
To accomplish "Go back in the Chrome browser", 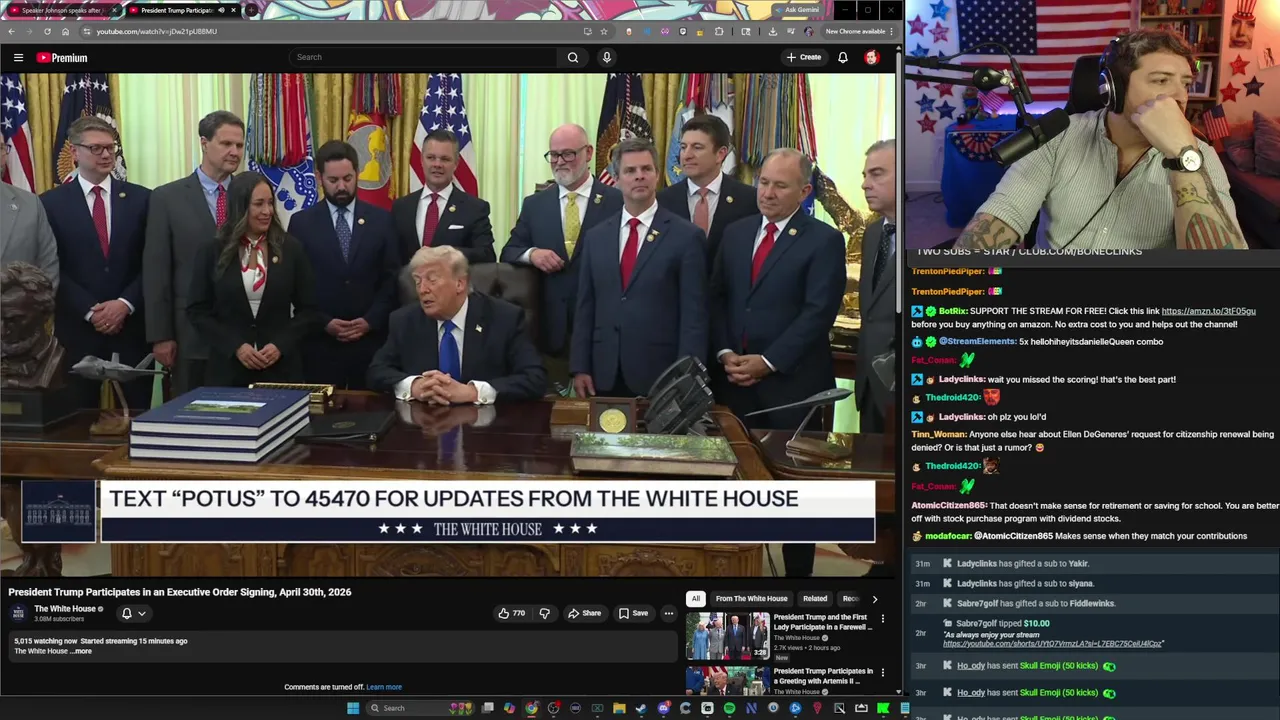I will (11, 31).
